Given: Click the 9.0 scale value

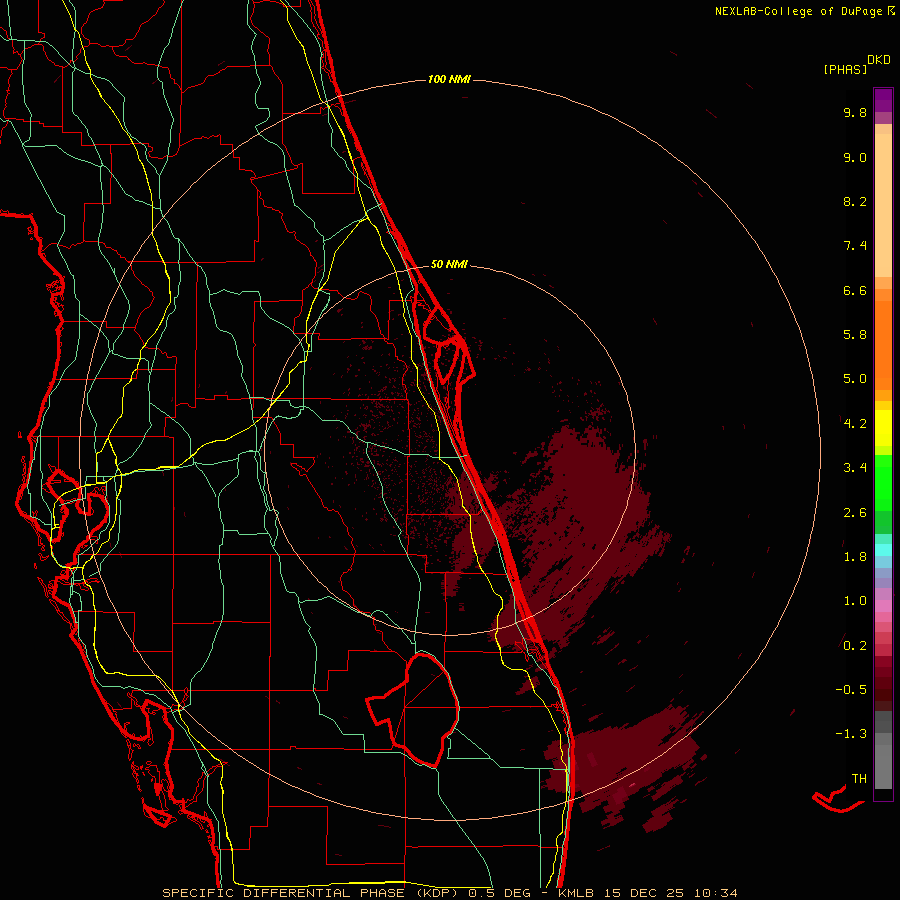Looking at the screenshot, I should 855,157.
